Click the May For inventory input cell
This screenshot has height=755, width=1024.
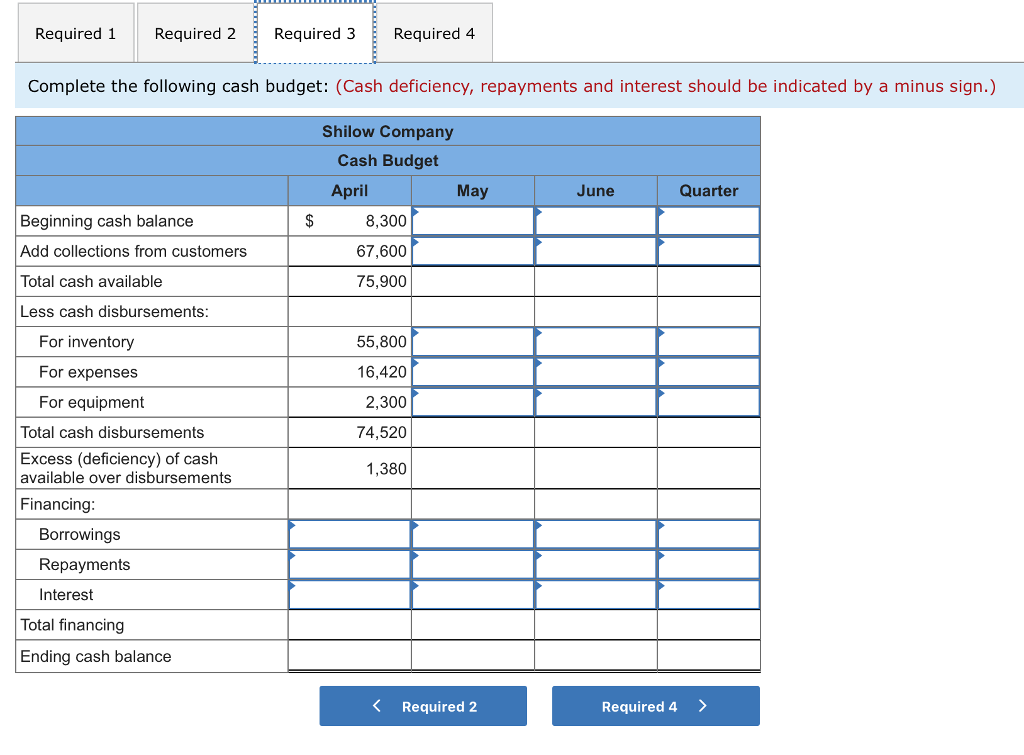coord(472,341)
